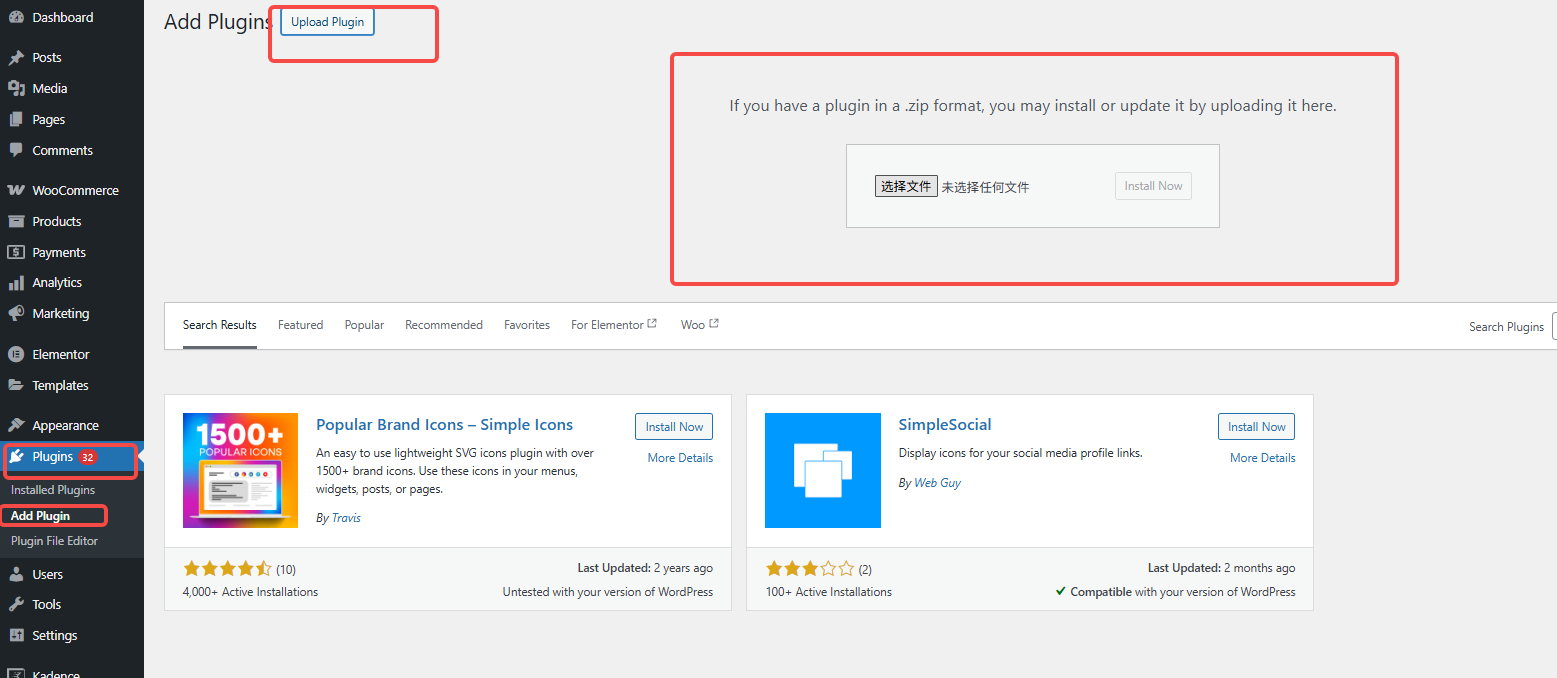Click the Elementor logo icon
Screen dimensions: 1557x678
coord(16,355)
